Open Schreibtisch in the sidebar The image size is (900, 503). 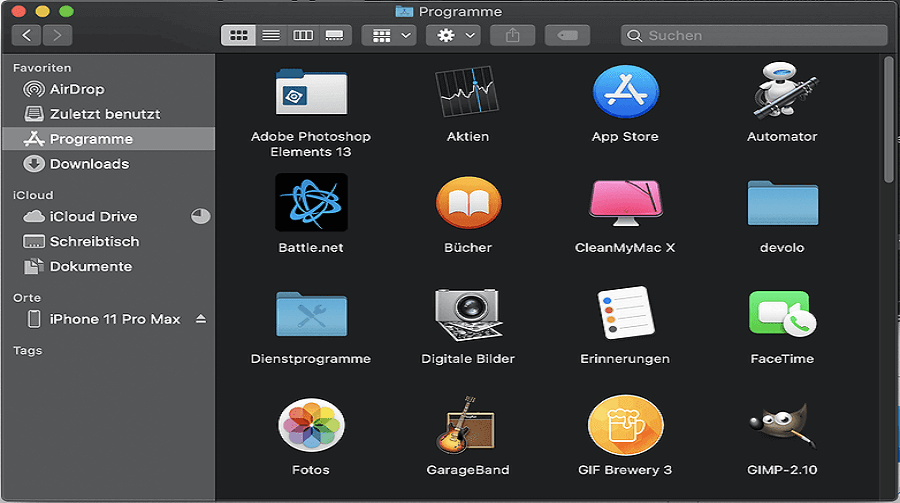pyautogui.click(x=108, y=241)
